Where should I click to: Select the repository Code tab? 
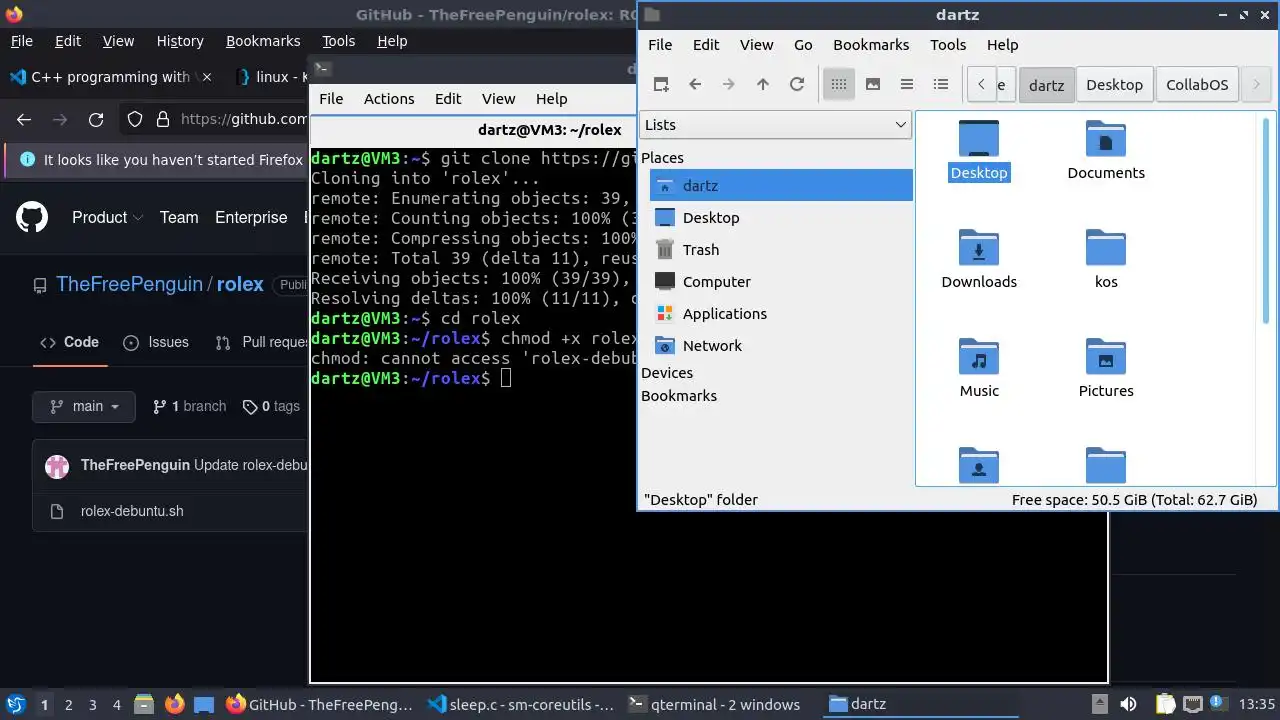click(x=69, y=342)
